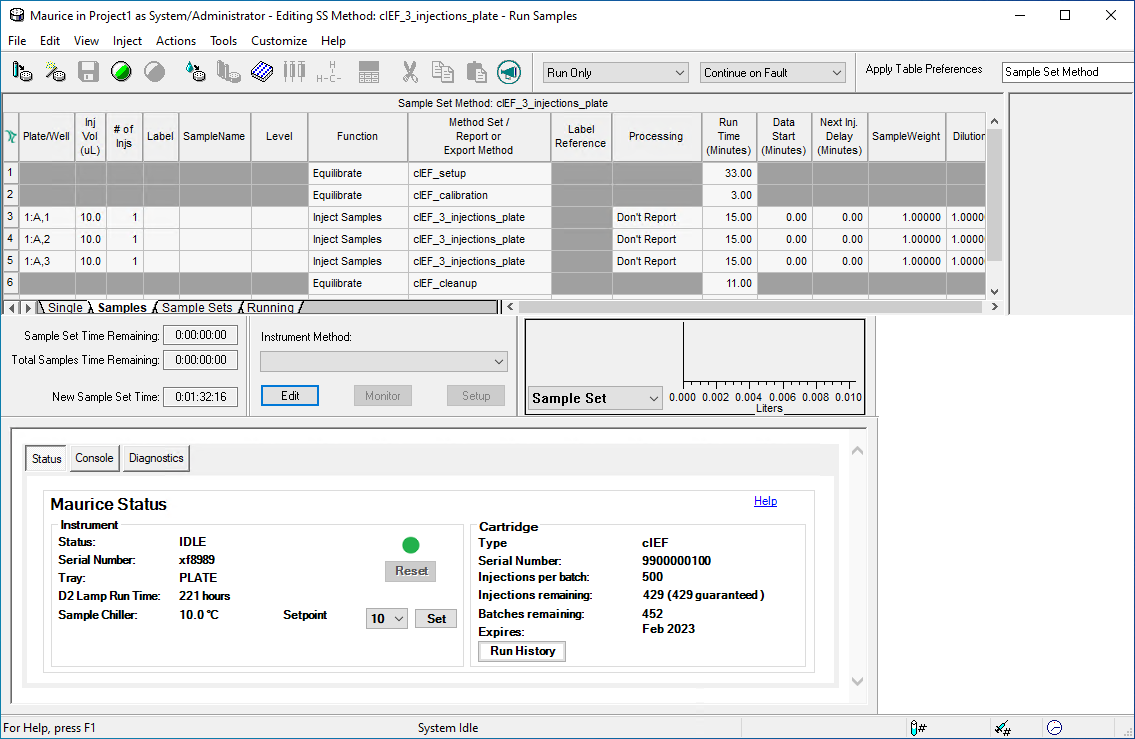Open the Setpoint temperature 10 dropdown
The width and height of the screenshot is (1135, 739).
pyautogui.click(x=387, y=618)
